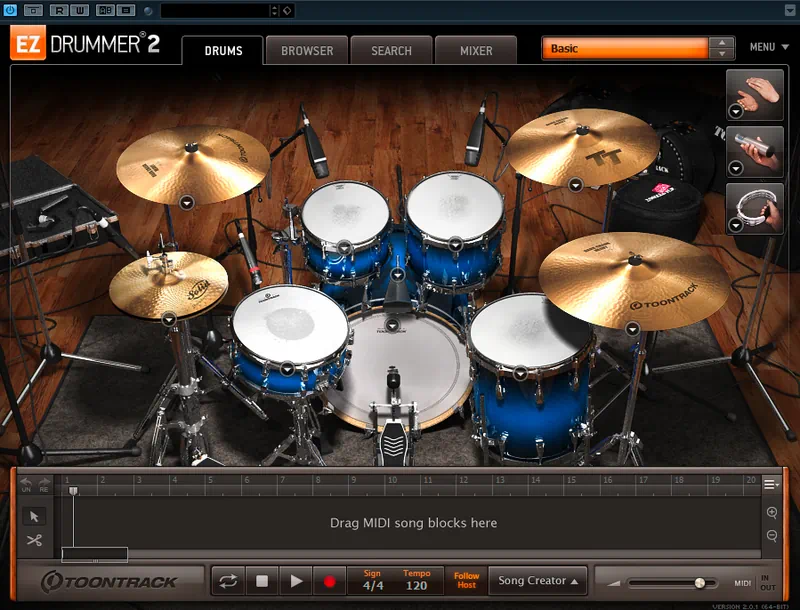Zoom in on the song track
The image size is (800, 610).
[x=772, y=513]
